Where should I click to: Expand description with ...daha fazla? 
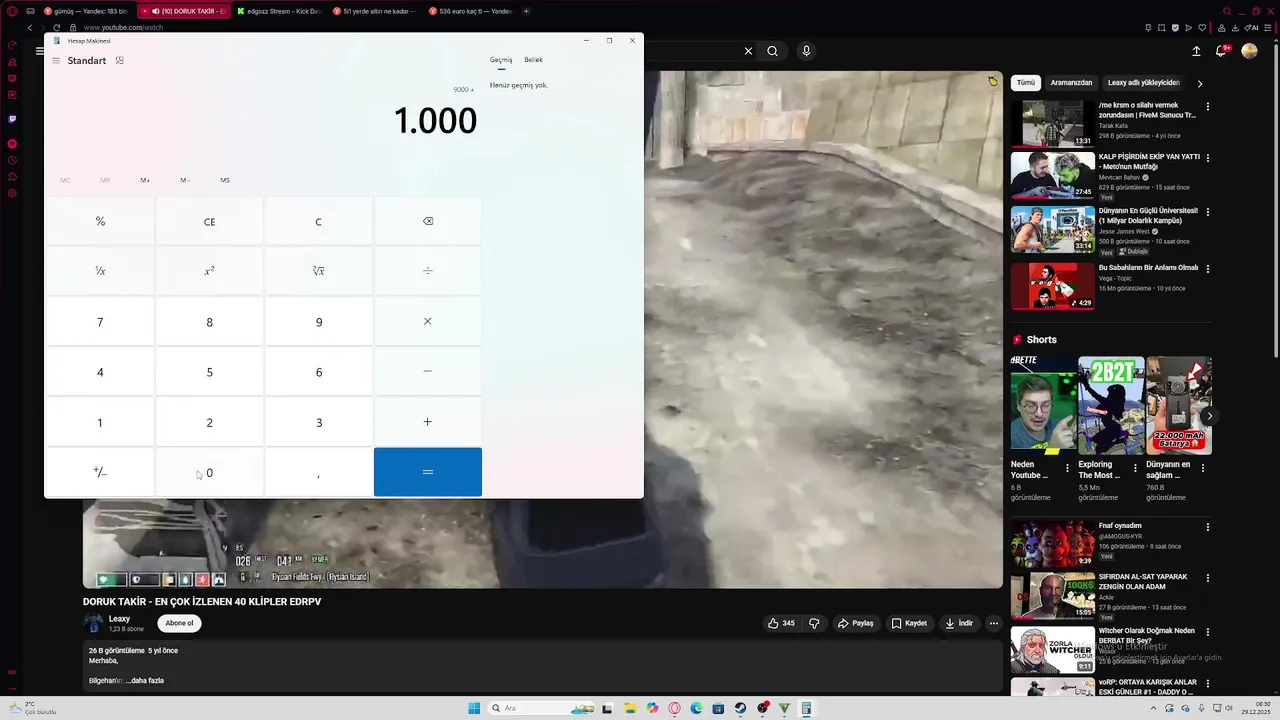145,681
